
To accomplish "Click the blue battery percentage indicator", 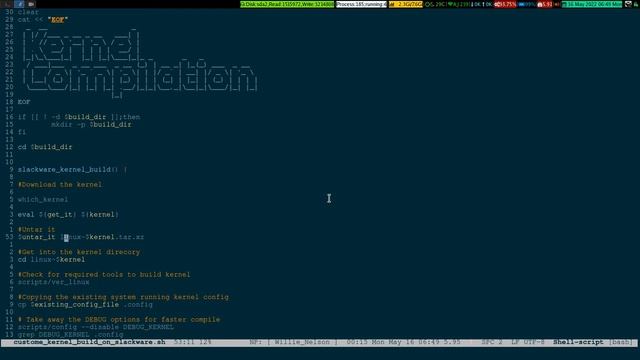I will [x=527, y=4].
